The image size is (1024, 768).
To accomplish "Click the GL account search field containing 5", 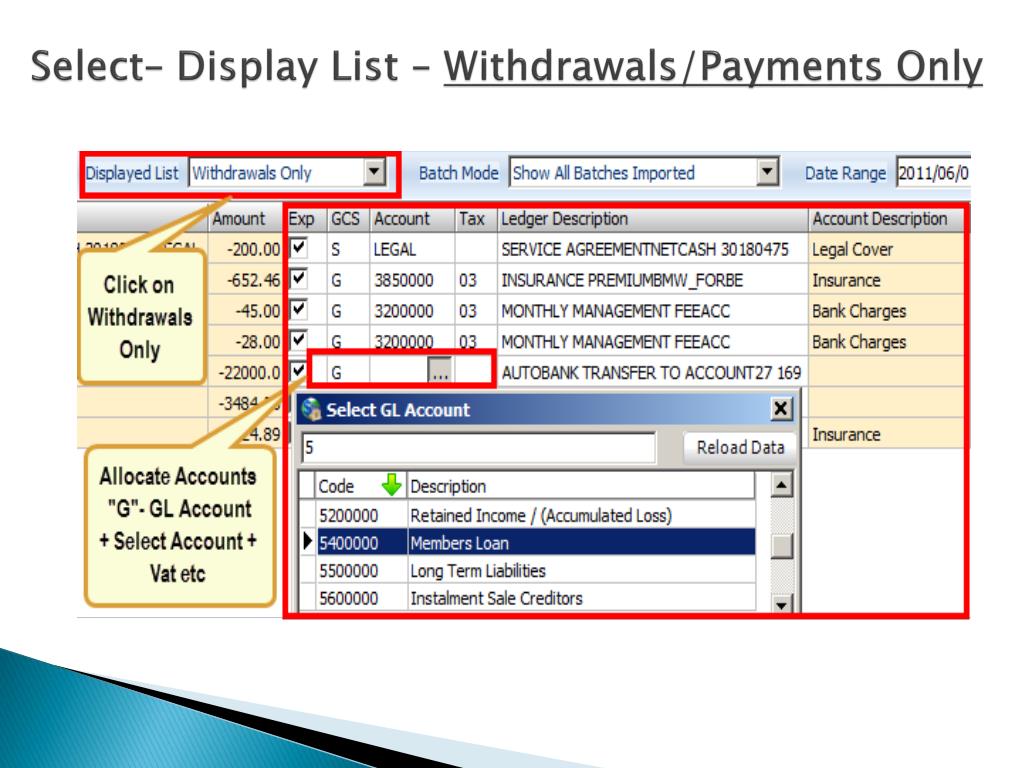I will 479,447.
